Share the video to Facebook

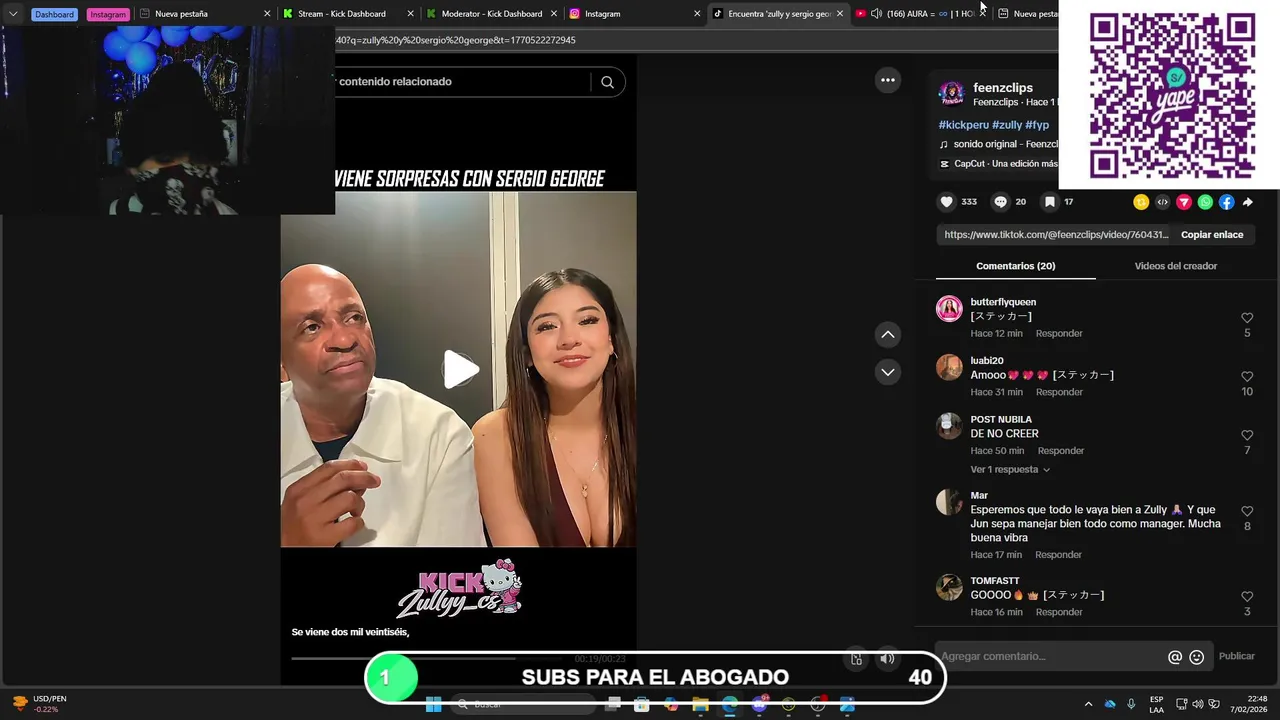click(1226, 202)
